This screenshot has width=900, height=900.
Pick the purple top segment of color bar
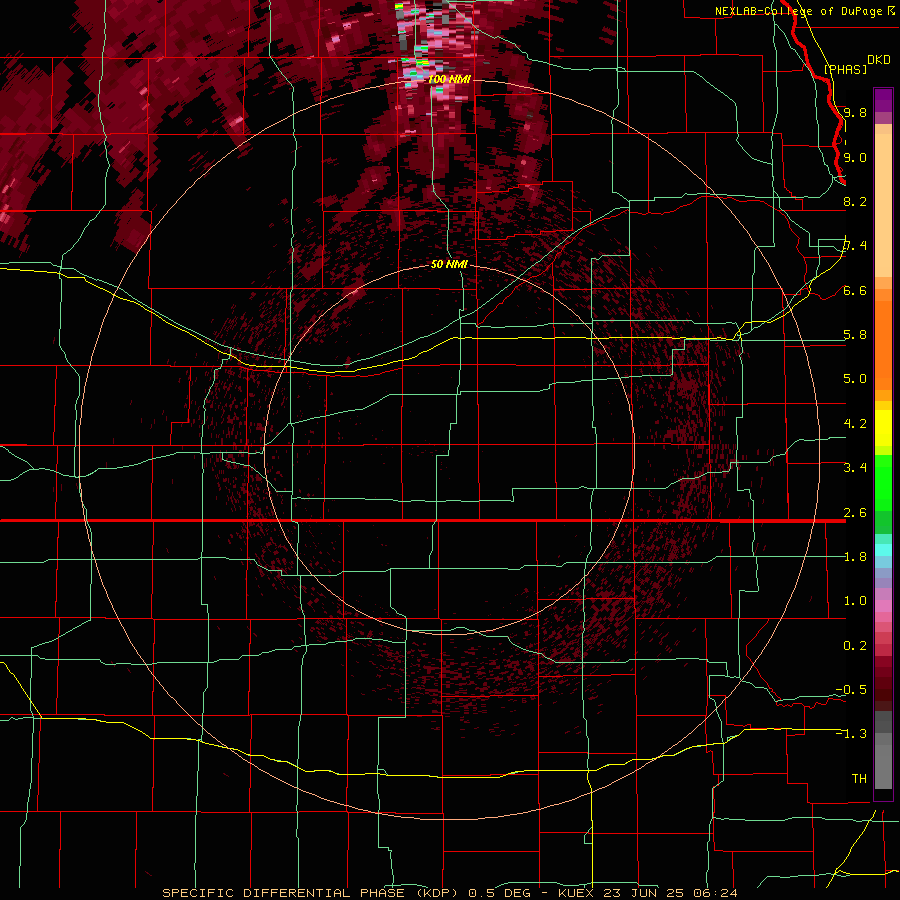click(883, 100)
